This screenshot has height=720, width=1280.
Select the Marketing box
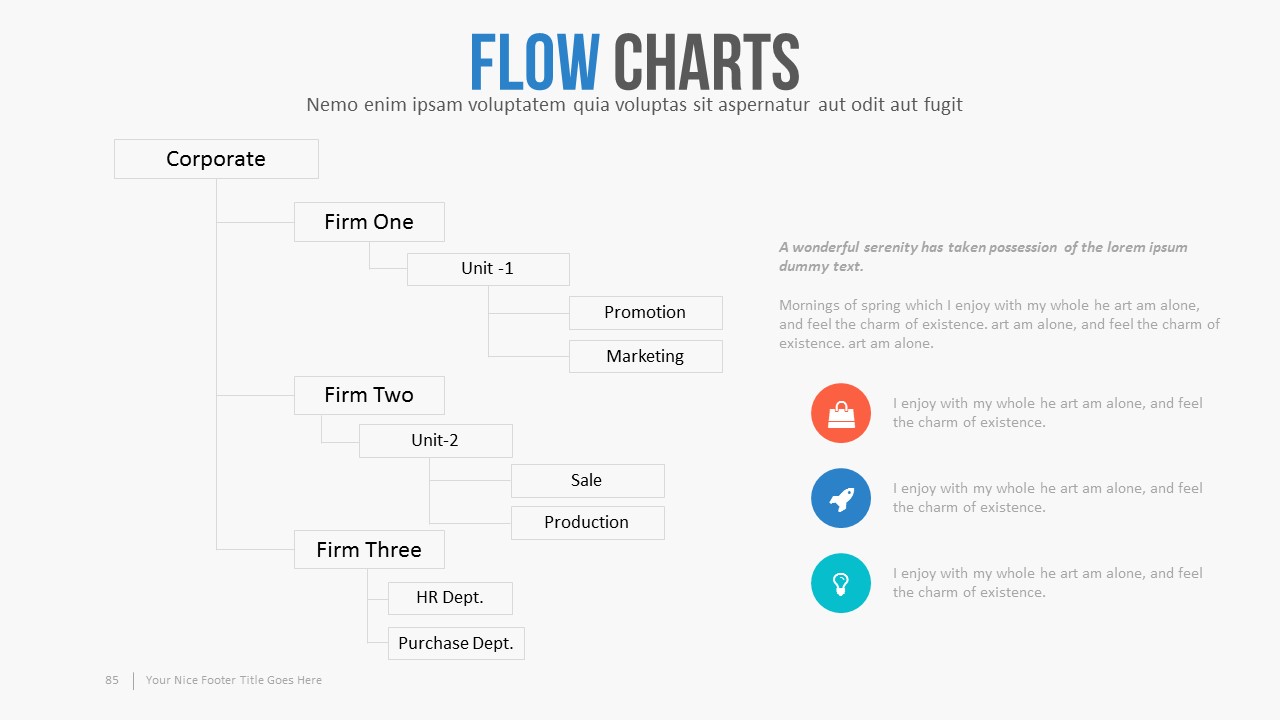[x=645, y=357]
